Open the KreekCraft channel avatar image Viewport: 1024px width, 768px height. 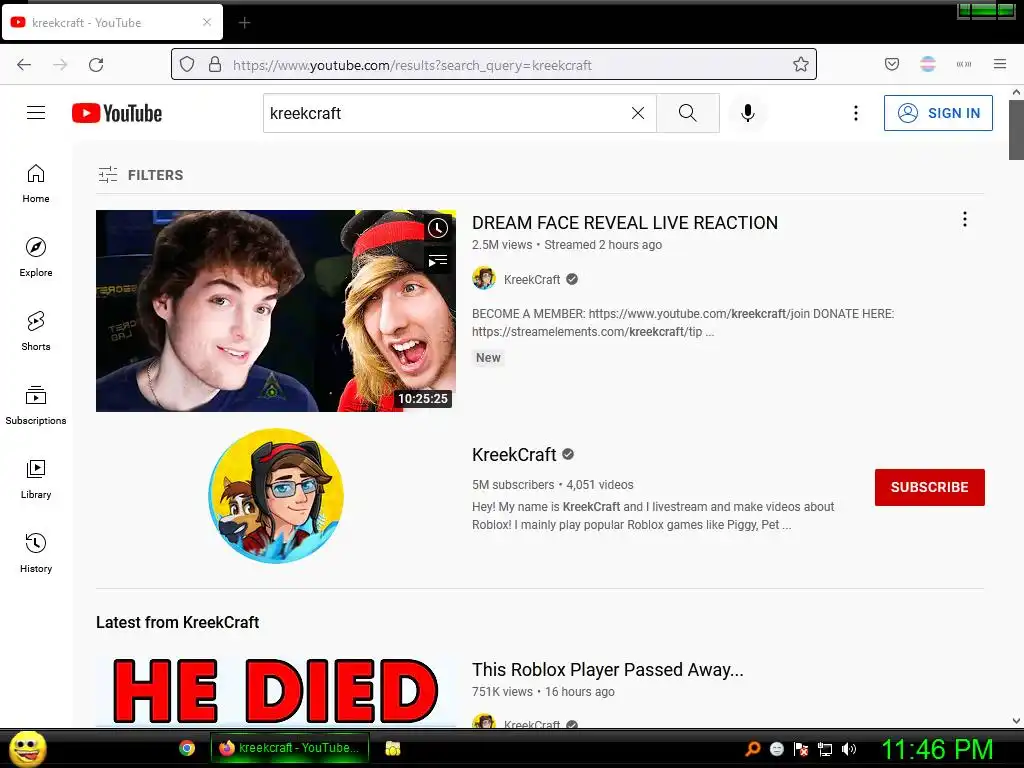click(276, 496)
